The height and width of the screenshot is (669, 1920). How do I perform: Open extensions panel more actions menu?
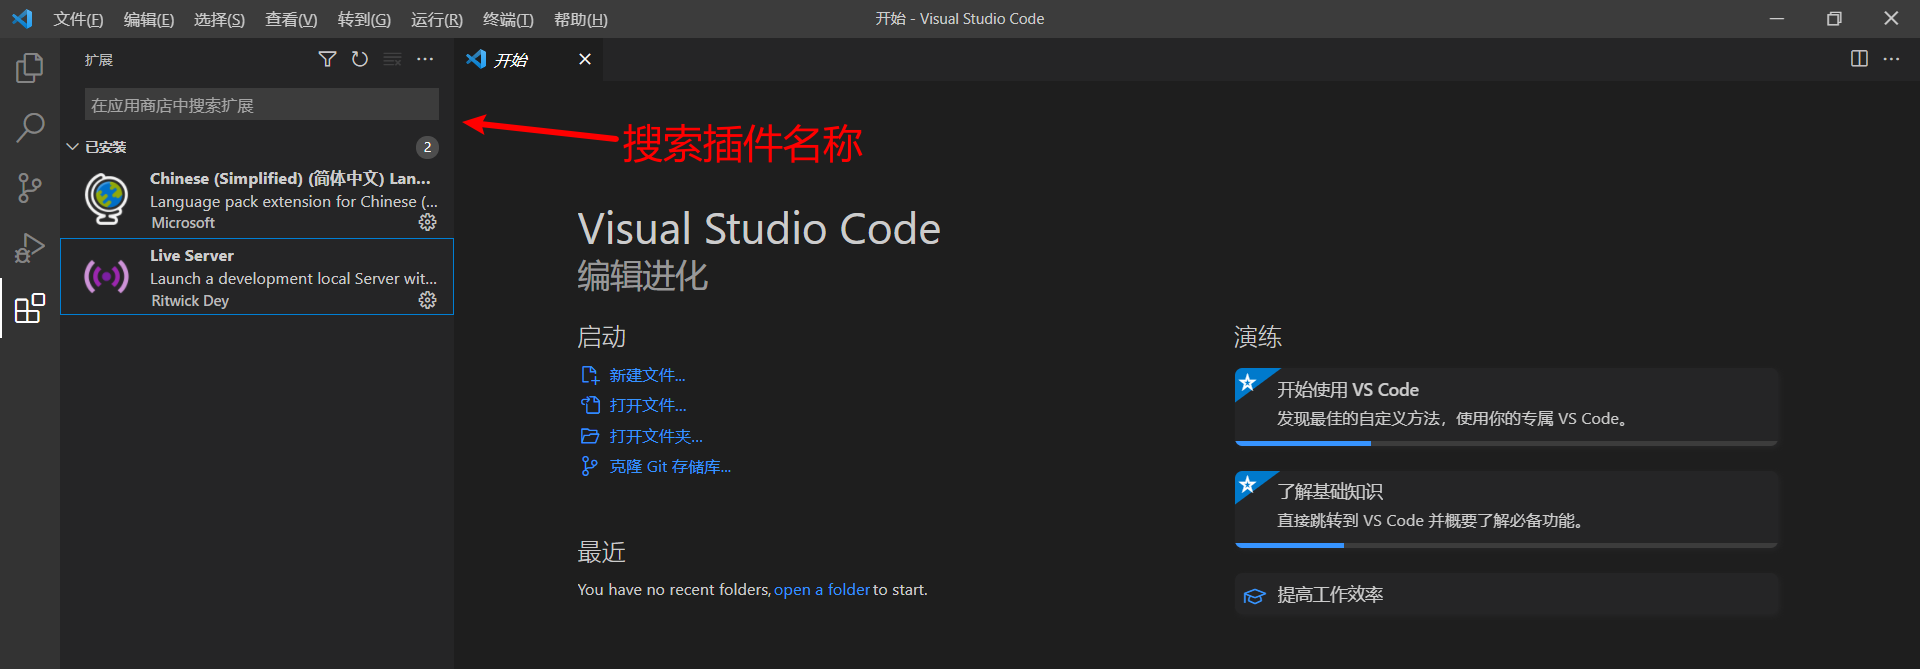(425, 60)
